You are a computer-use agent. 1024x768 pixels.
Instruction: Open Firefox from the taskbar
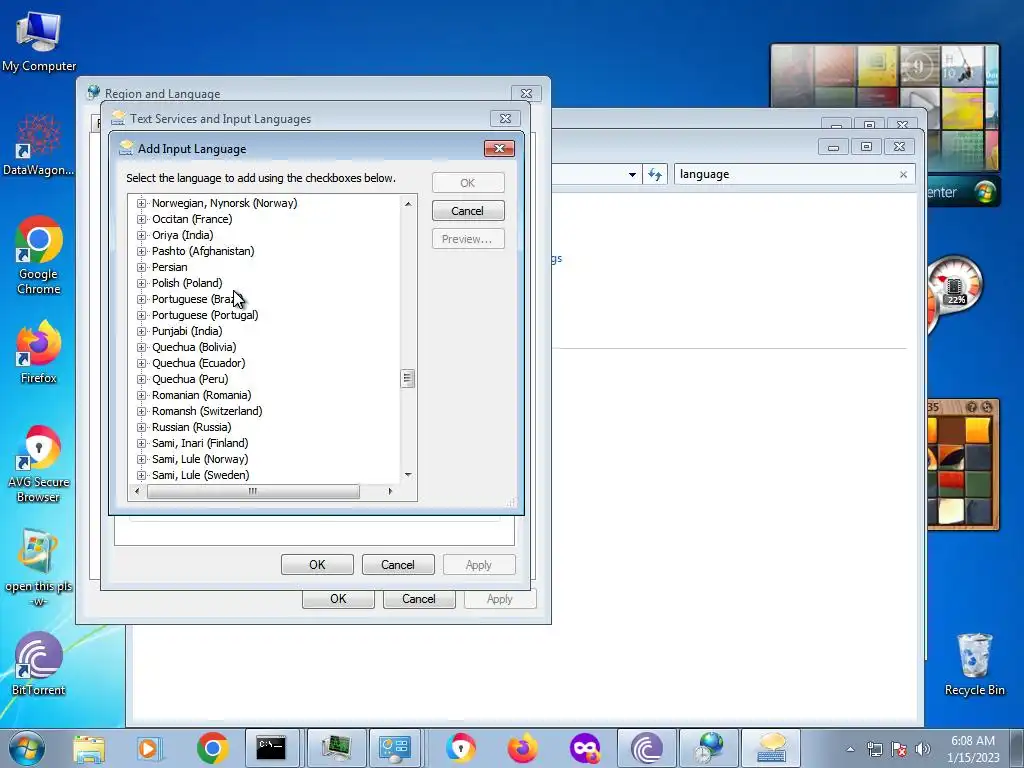coord(522,748)
